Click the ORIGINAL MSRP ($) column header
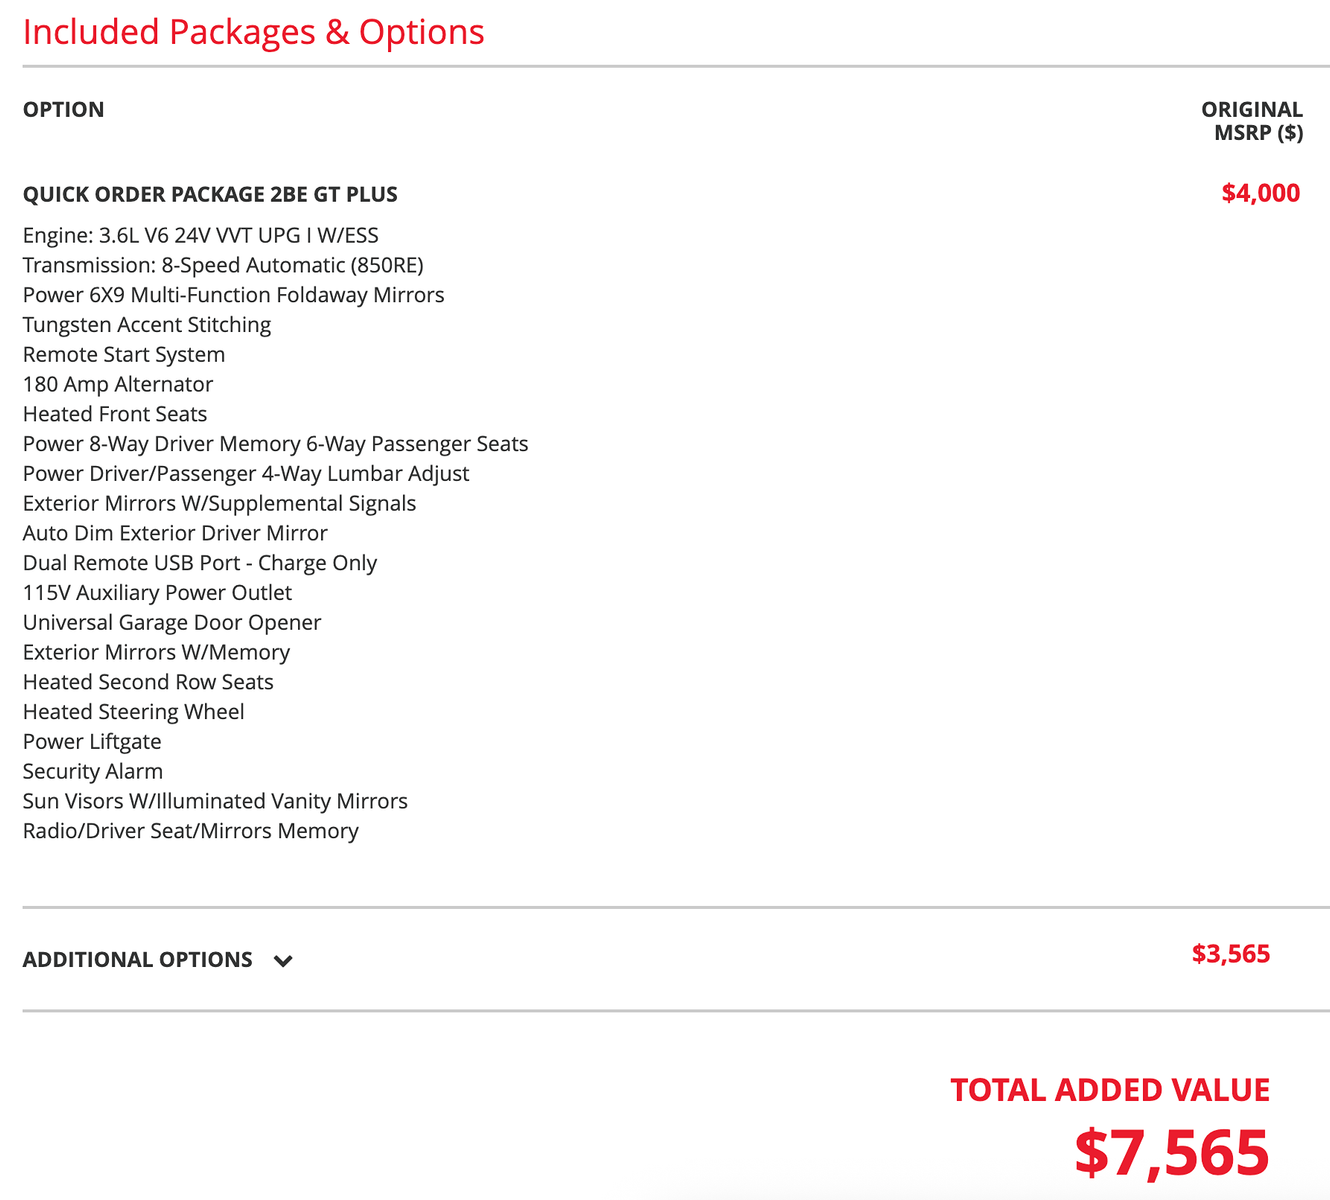 (x=1252, y=121)
